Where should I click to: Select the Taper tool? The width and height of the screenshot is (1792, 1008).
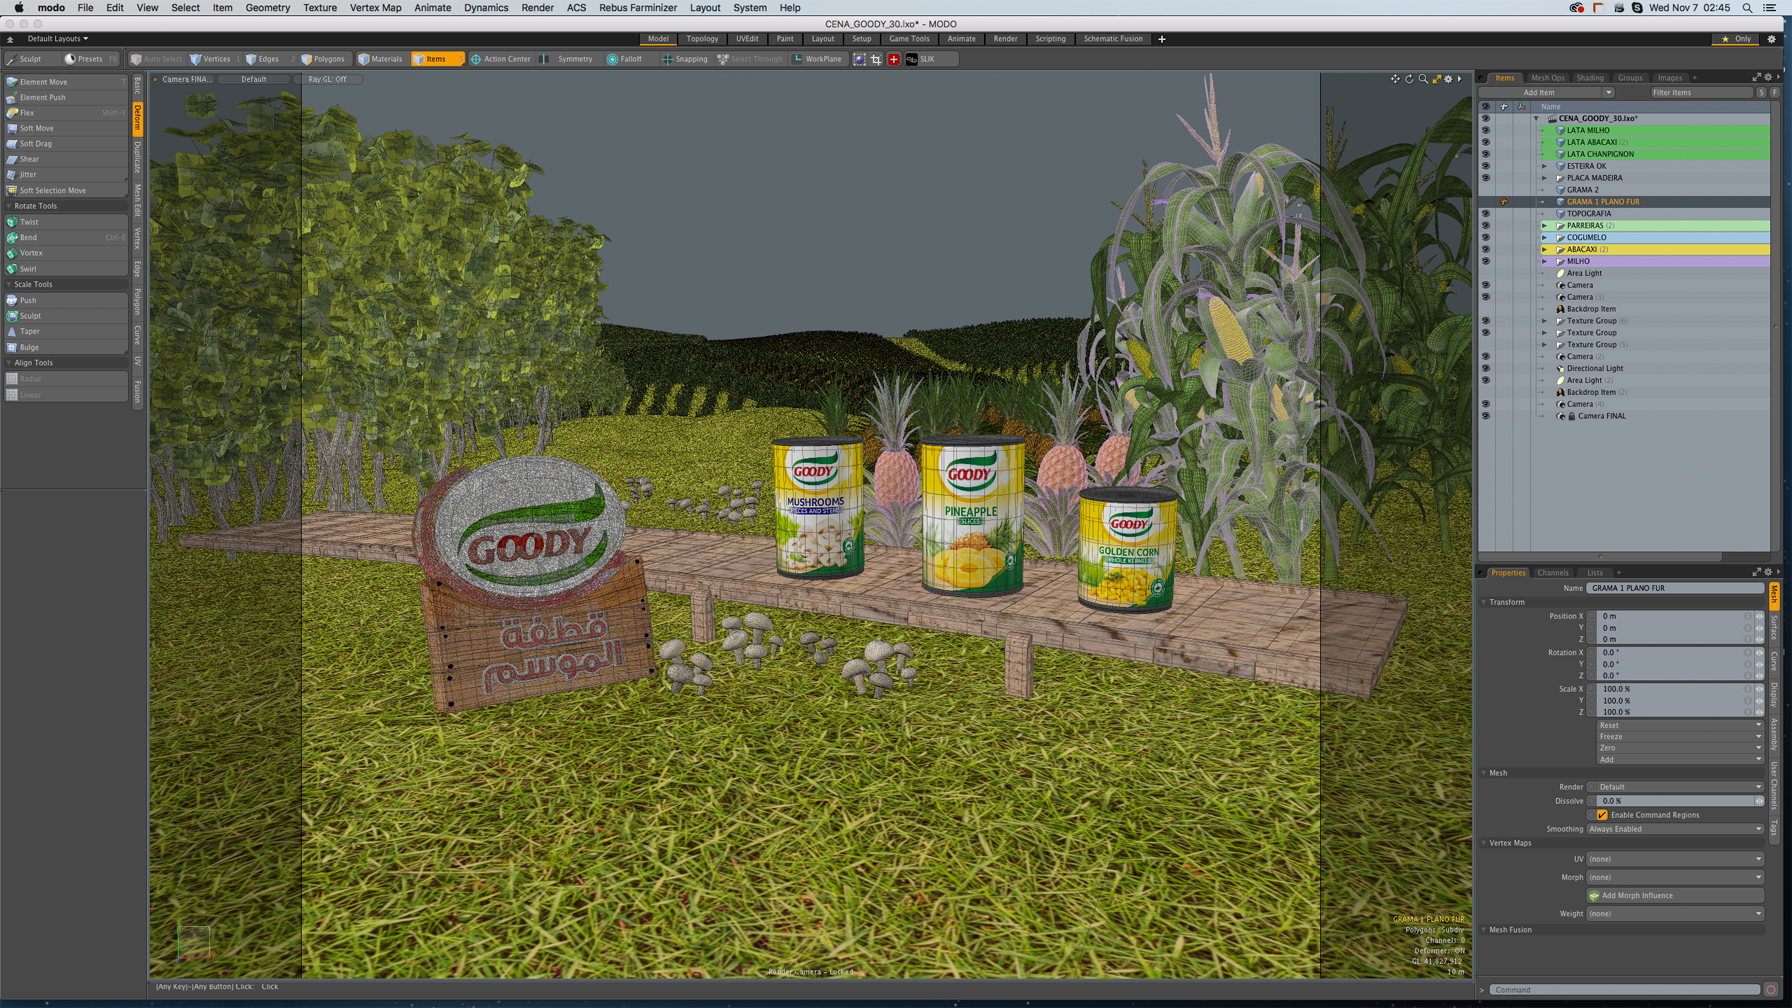(66, 331)
